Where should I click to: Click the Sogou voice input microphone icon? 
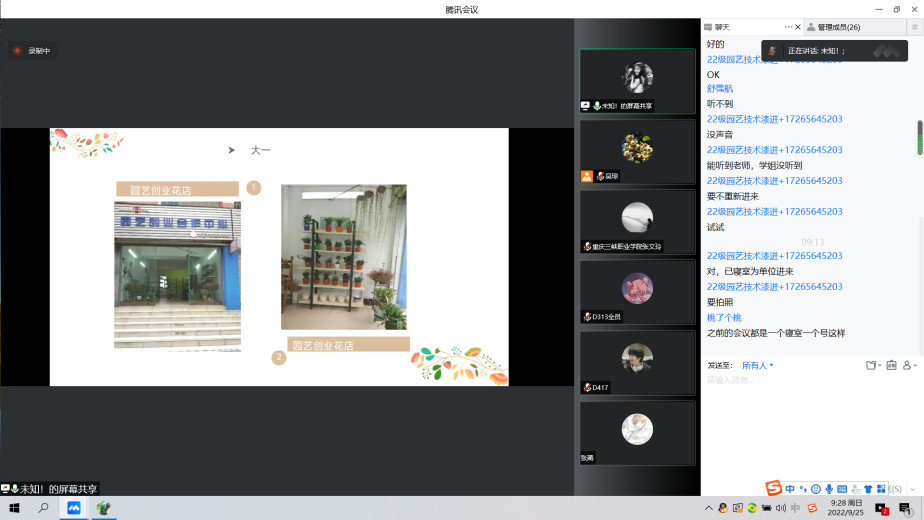tap(829, 488)
